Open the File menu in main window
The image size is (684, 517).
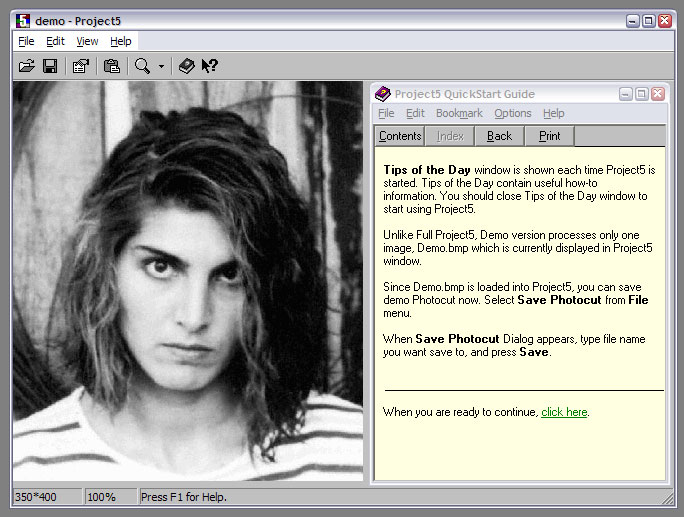point(26,41)
